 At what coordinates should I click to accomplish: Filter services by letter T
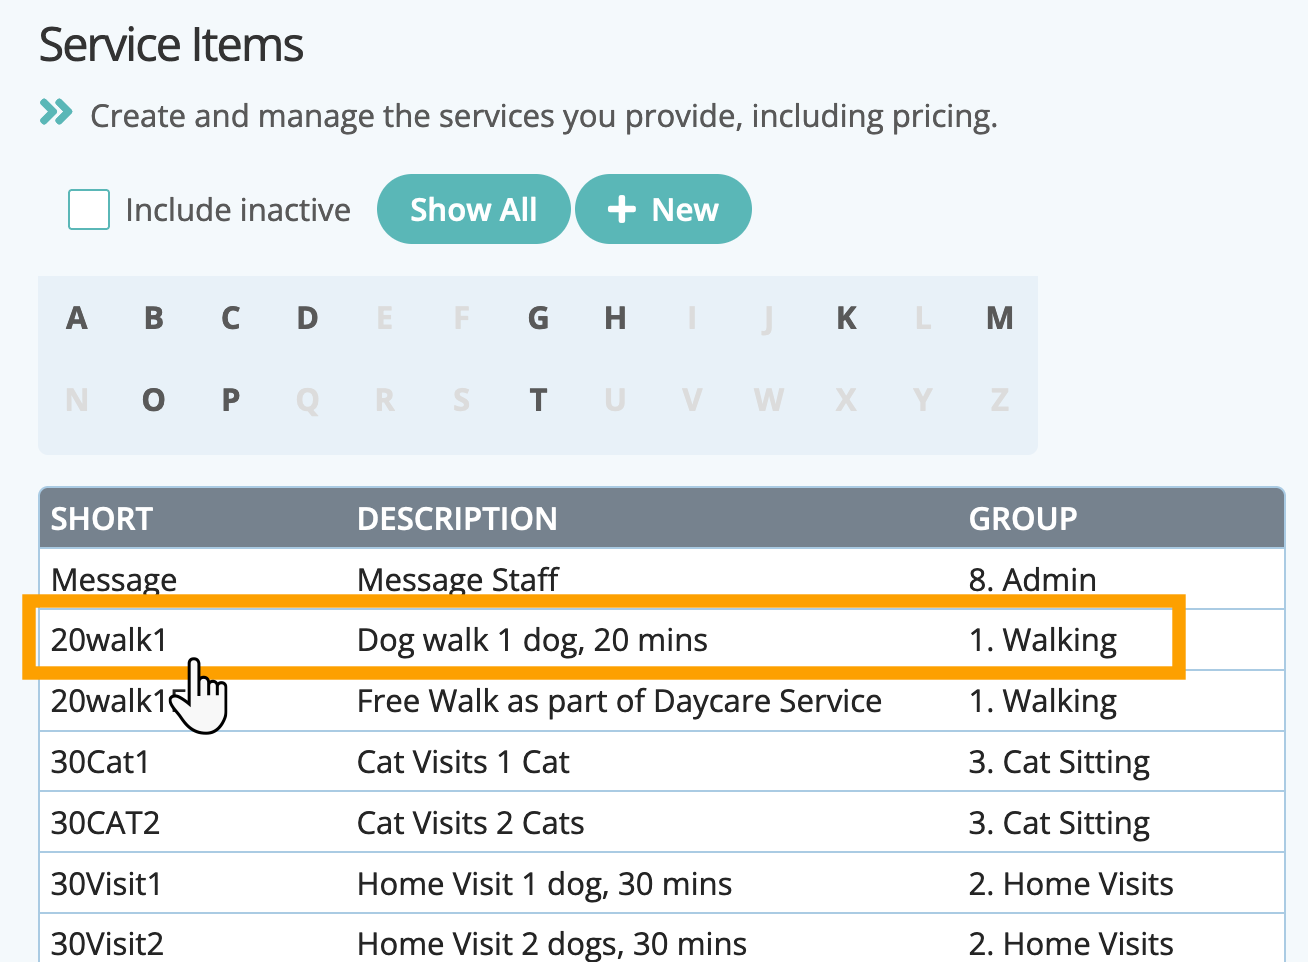click(x=538, y=401)
